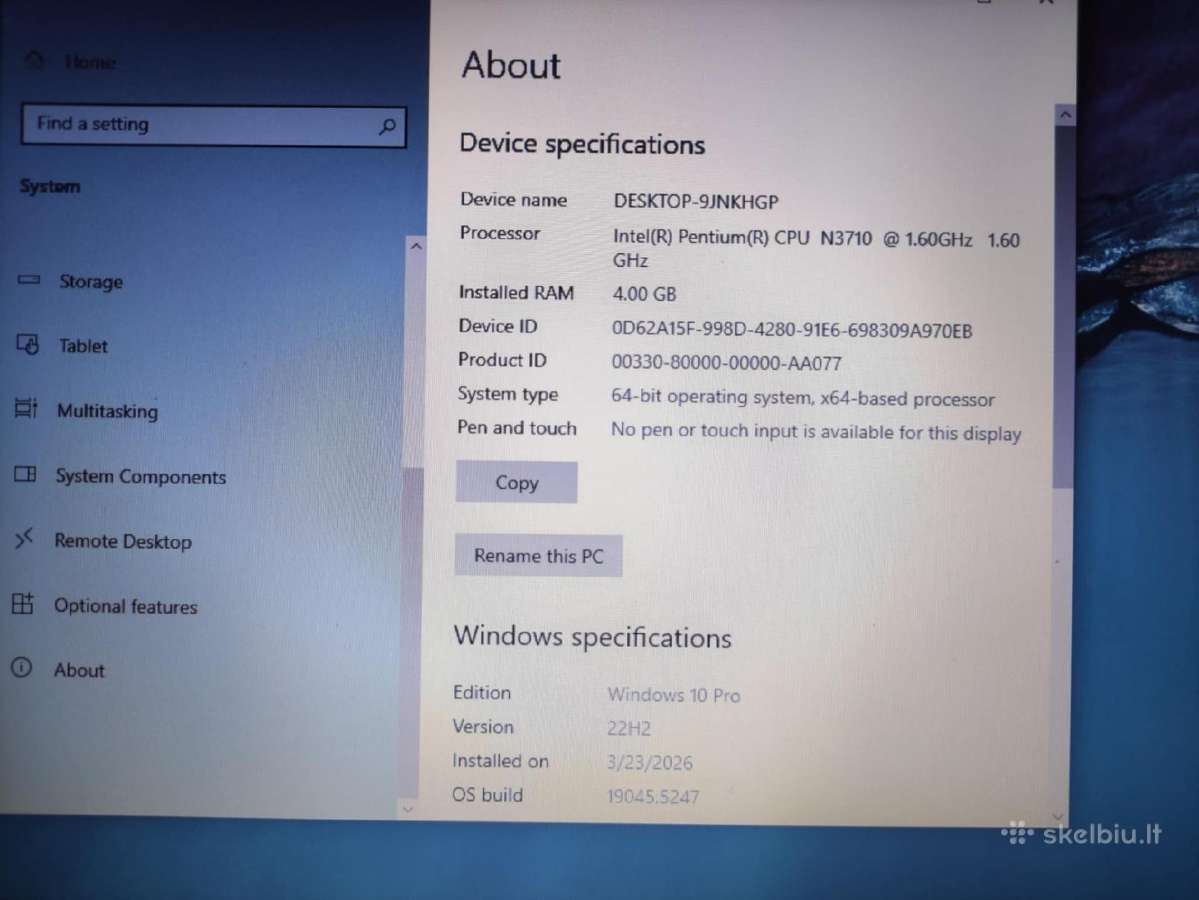Screen dimensions: 1199x900
Task: Click OS build value 19045.5247
Action: (652, 797)
